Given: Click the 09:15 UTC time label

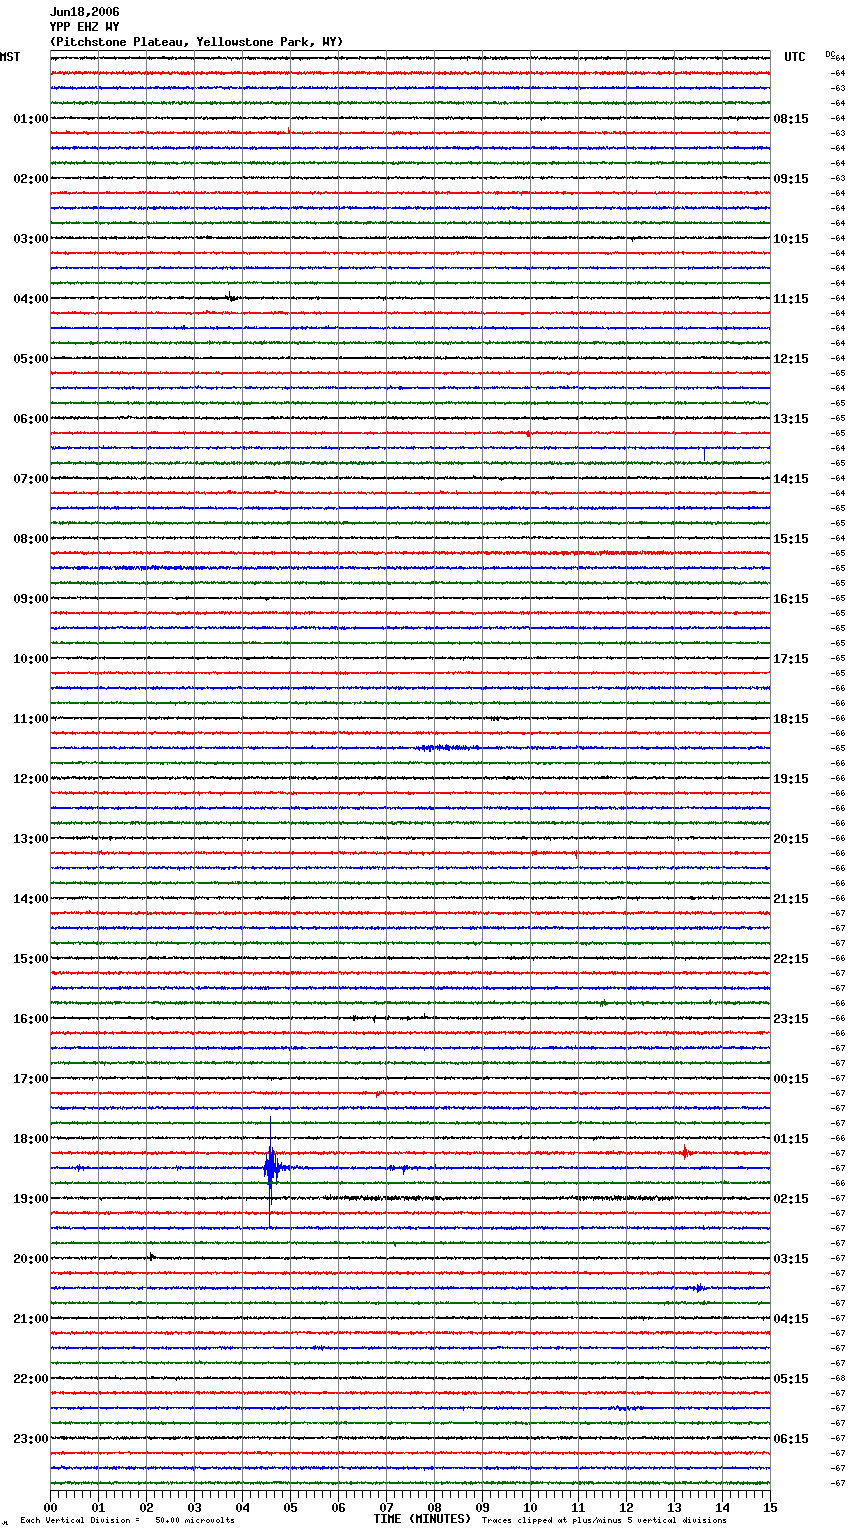Looking at the screenshot, I should coord(791,179).
